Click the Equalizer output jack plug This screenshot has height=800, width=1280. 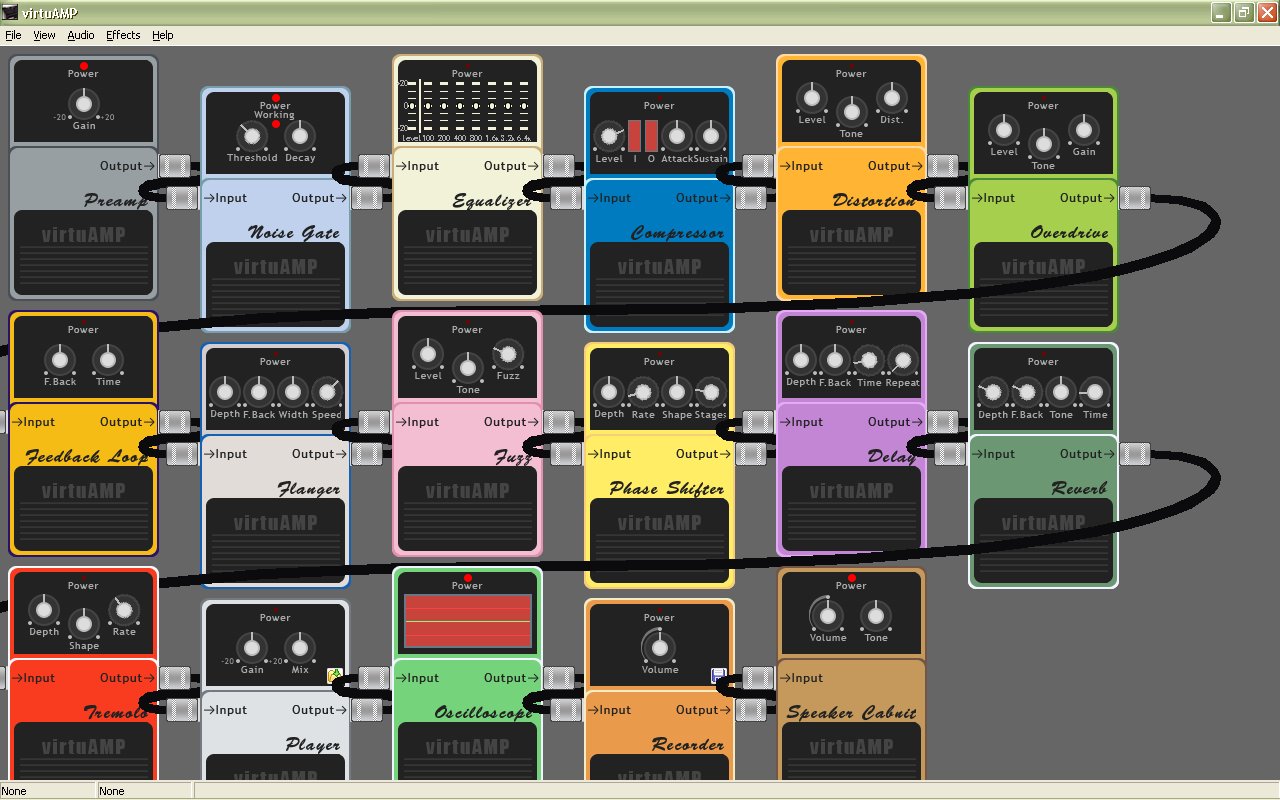click(558, 166)
